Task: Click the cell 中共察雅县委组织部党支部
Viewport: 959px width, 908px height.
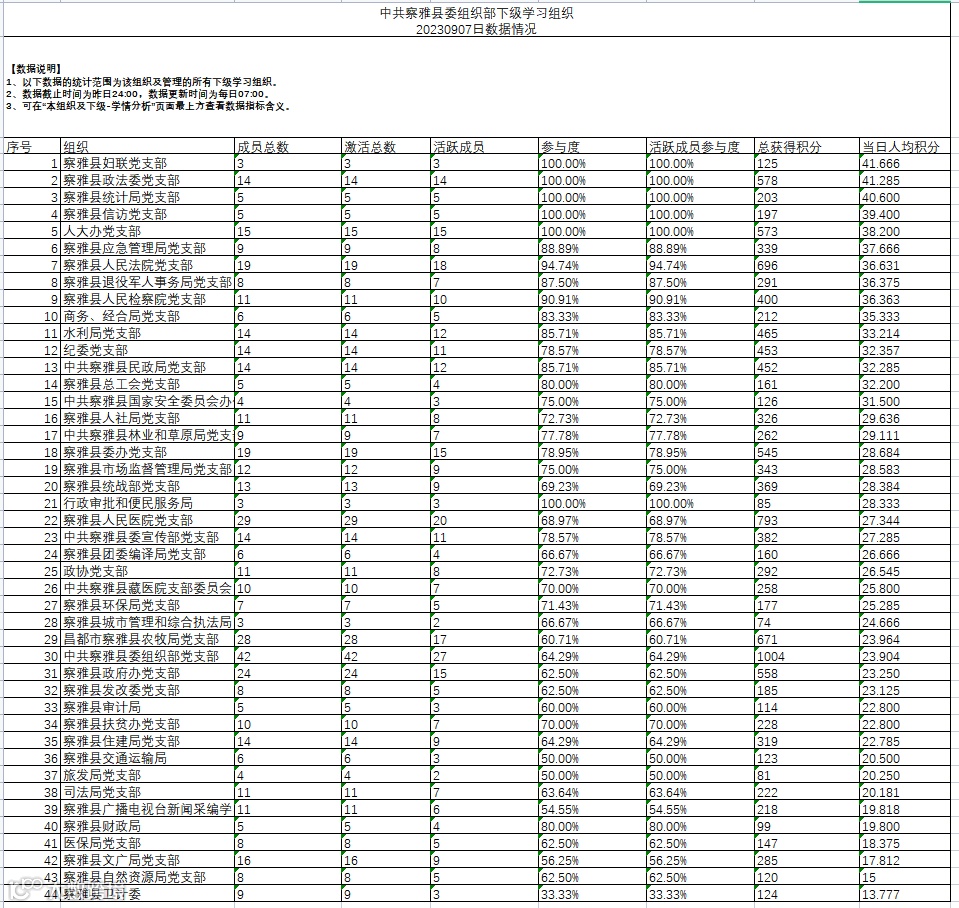Action: [x=147, y=657]
